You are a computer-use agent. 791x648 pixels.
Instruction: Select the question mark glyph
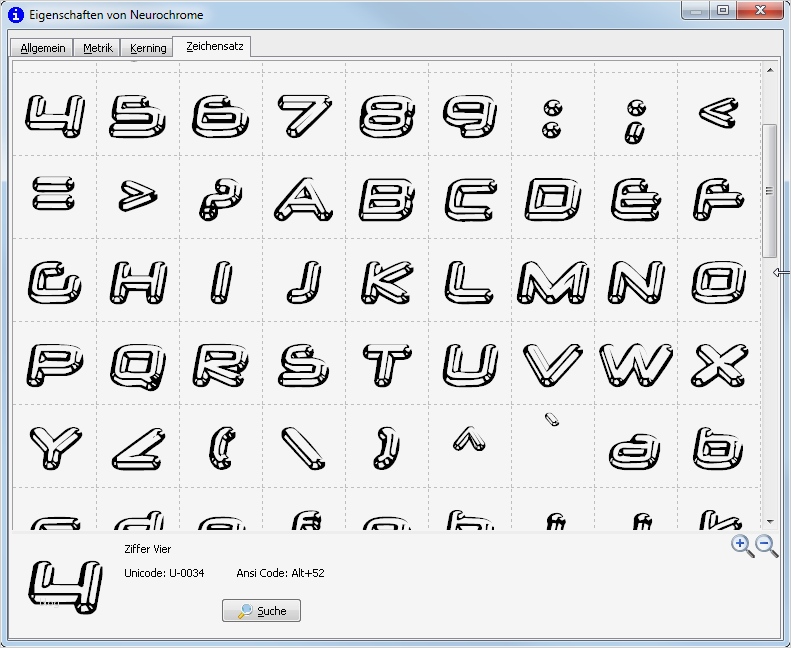pyautogui.click(x=221, y=198)
